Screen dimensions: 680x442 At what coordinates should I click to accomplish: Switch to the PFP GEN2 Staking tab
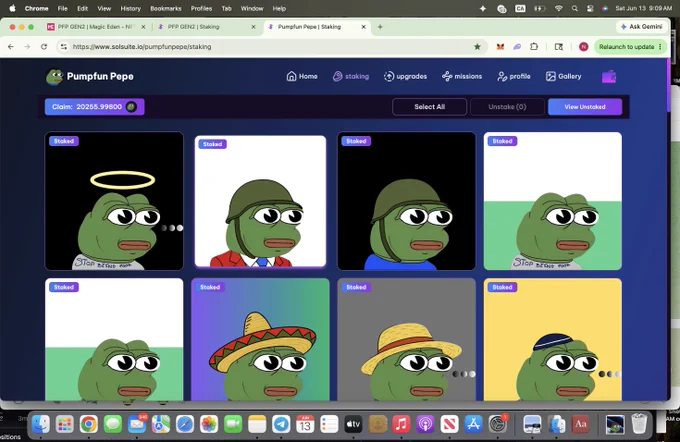[204, 27]
